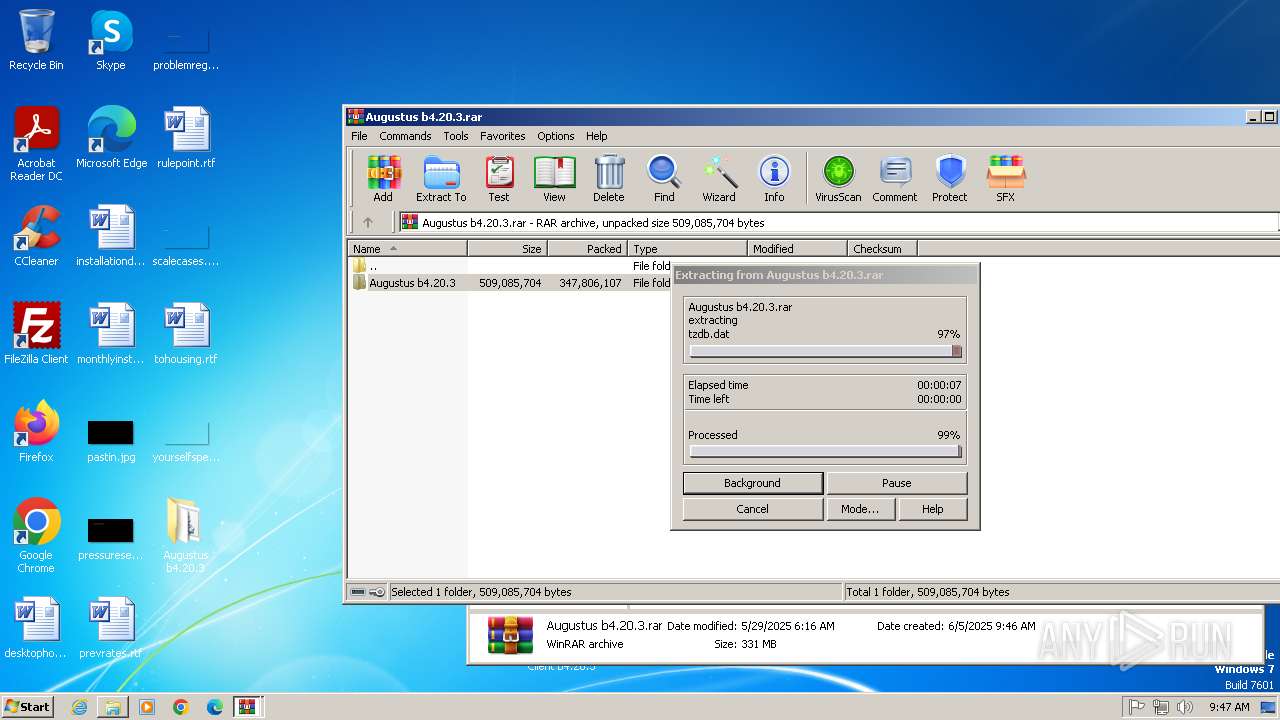
Task: Open the Find tool
Action: point(664,179)
